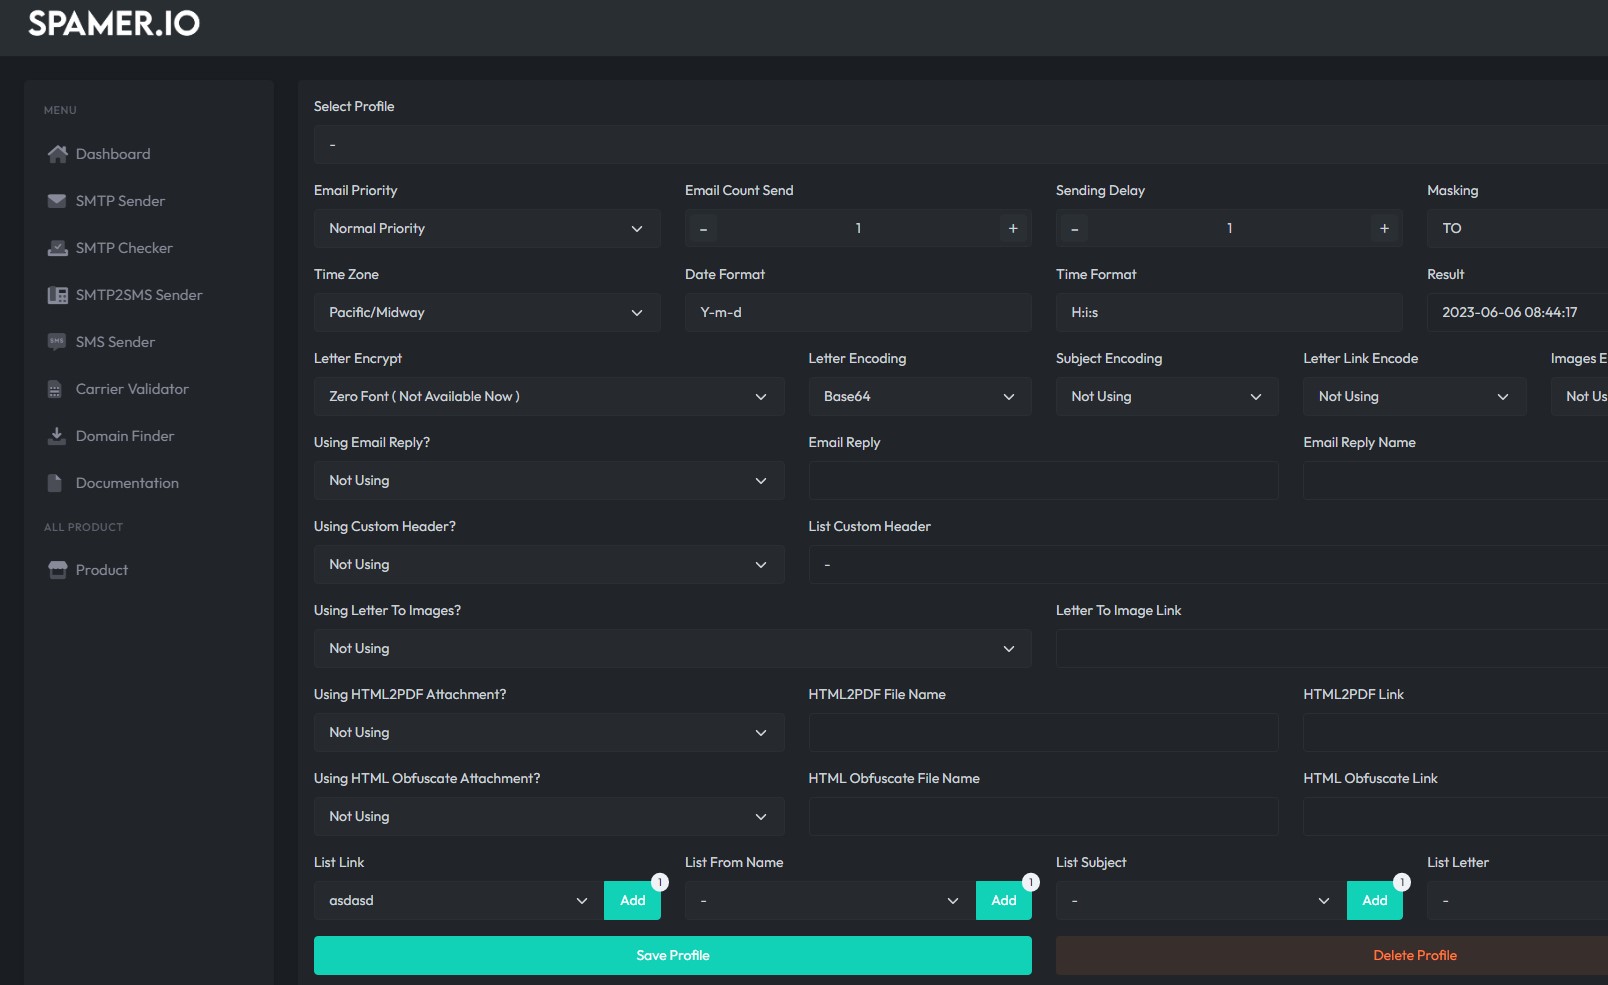This screenshot has width=1608, height=985.
Task: Click the Domain Finder download icon
Action: coord(56,436)
